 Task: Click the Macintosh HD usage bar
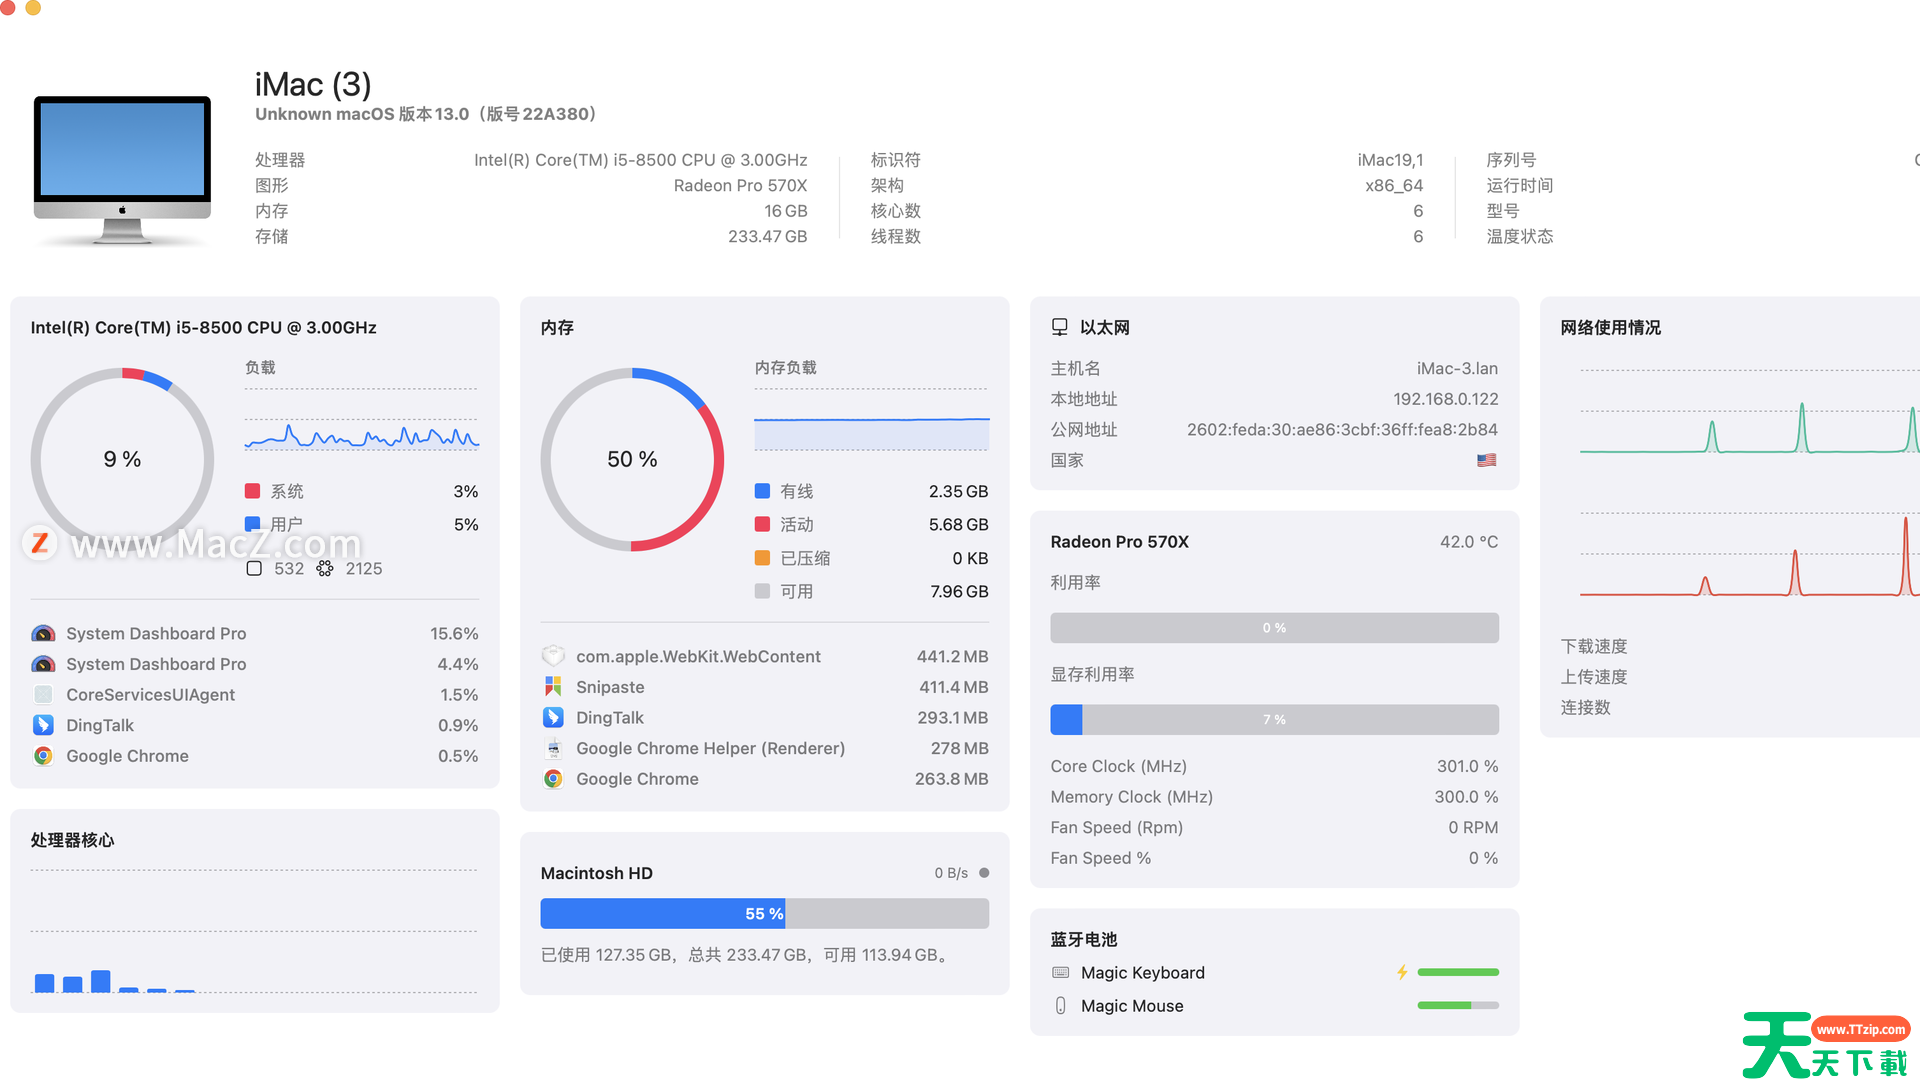coord(764,914)
